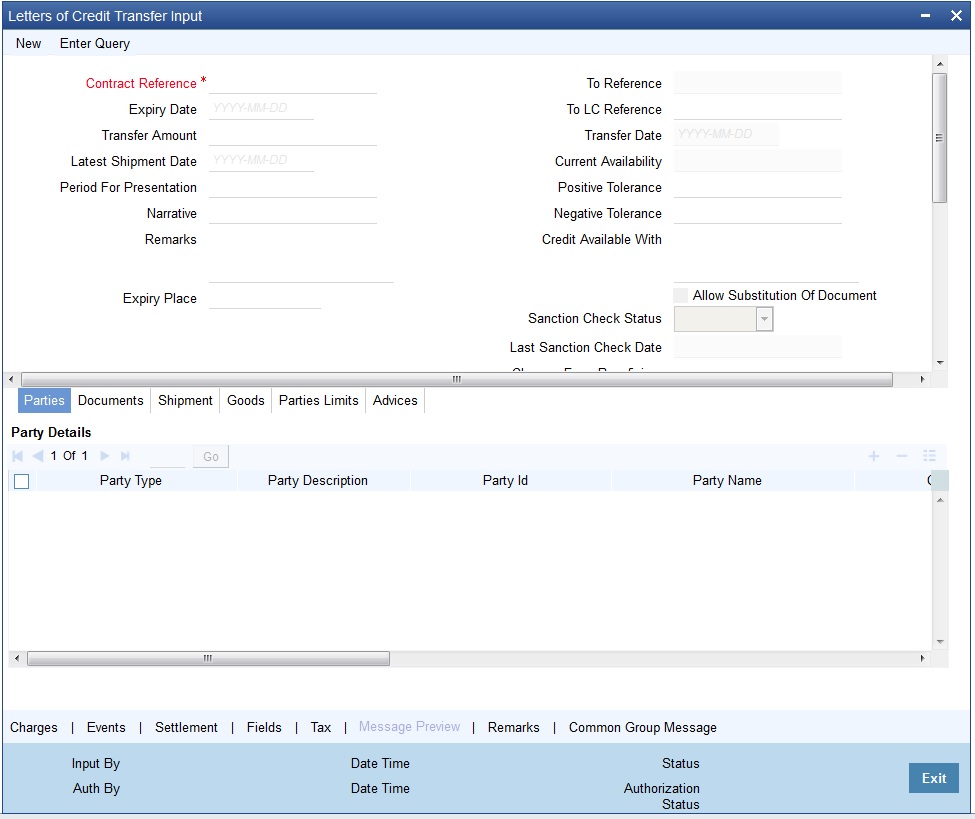Click the Transfer Date field
The width and height of the screenshot is (975, 819).
(x=726, y=134)
